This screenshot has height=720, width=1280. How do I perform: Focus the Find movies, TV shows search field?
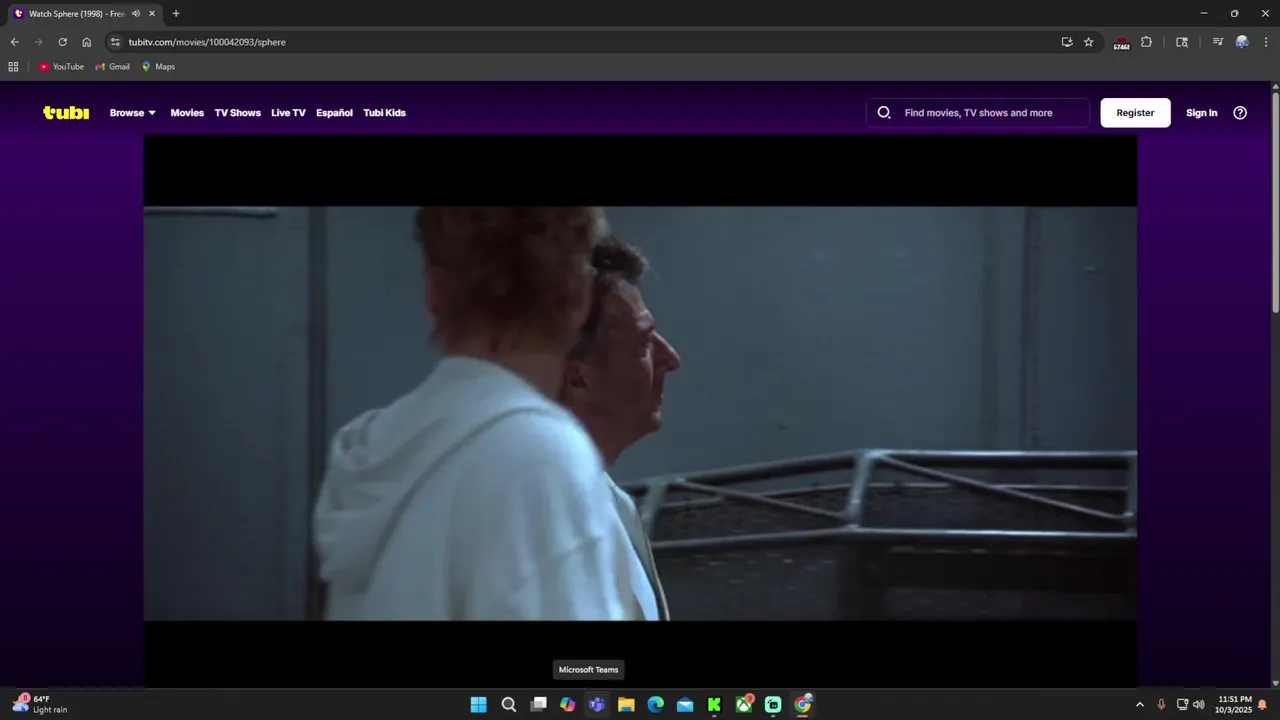pyautogui.click(x=978, y=113)
